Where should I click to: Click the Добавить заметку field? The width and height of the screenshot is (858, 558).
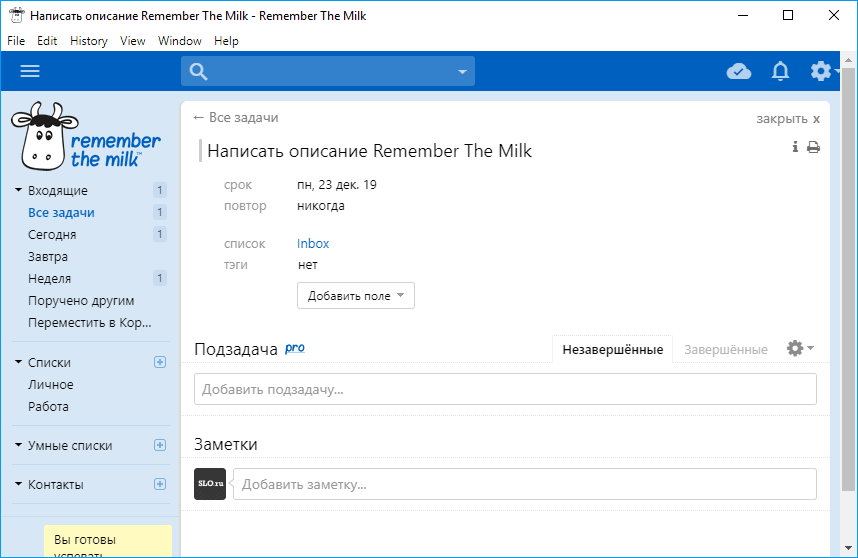pos(525,484)
